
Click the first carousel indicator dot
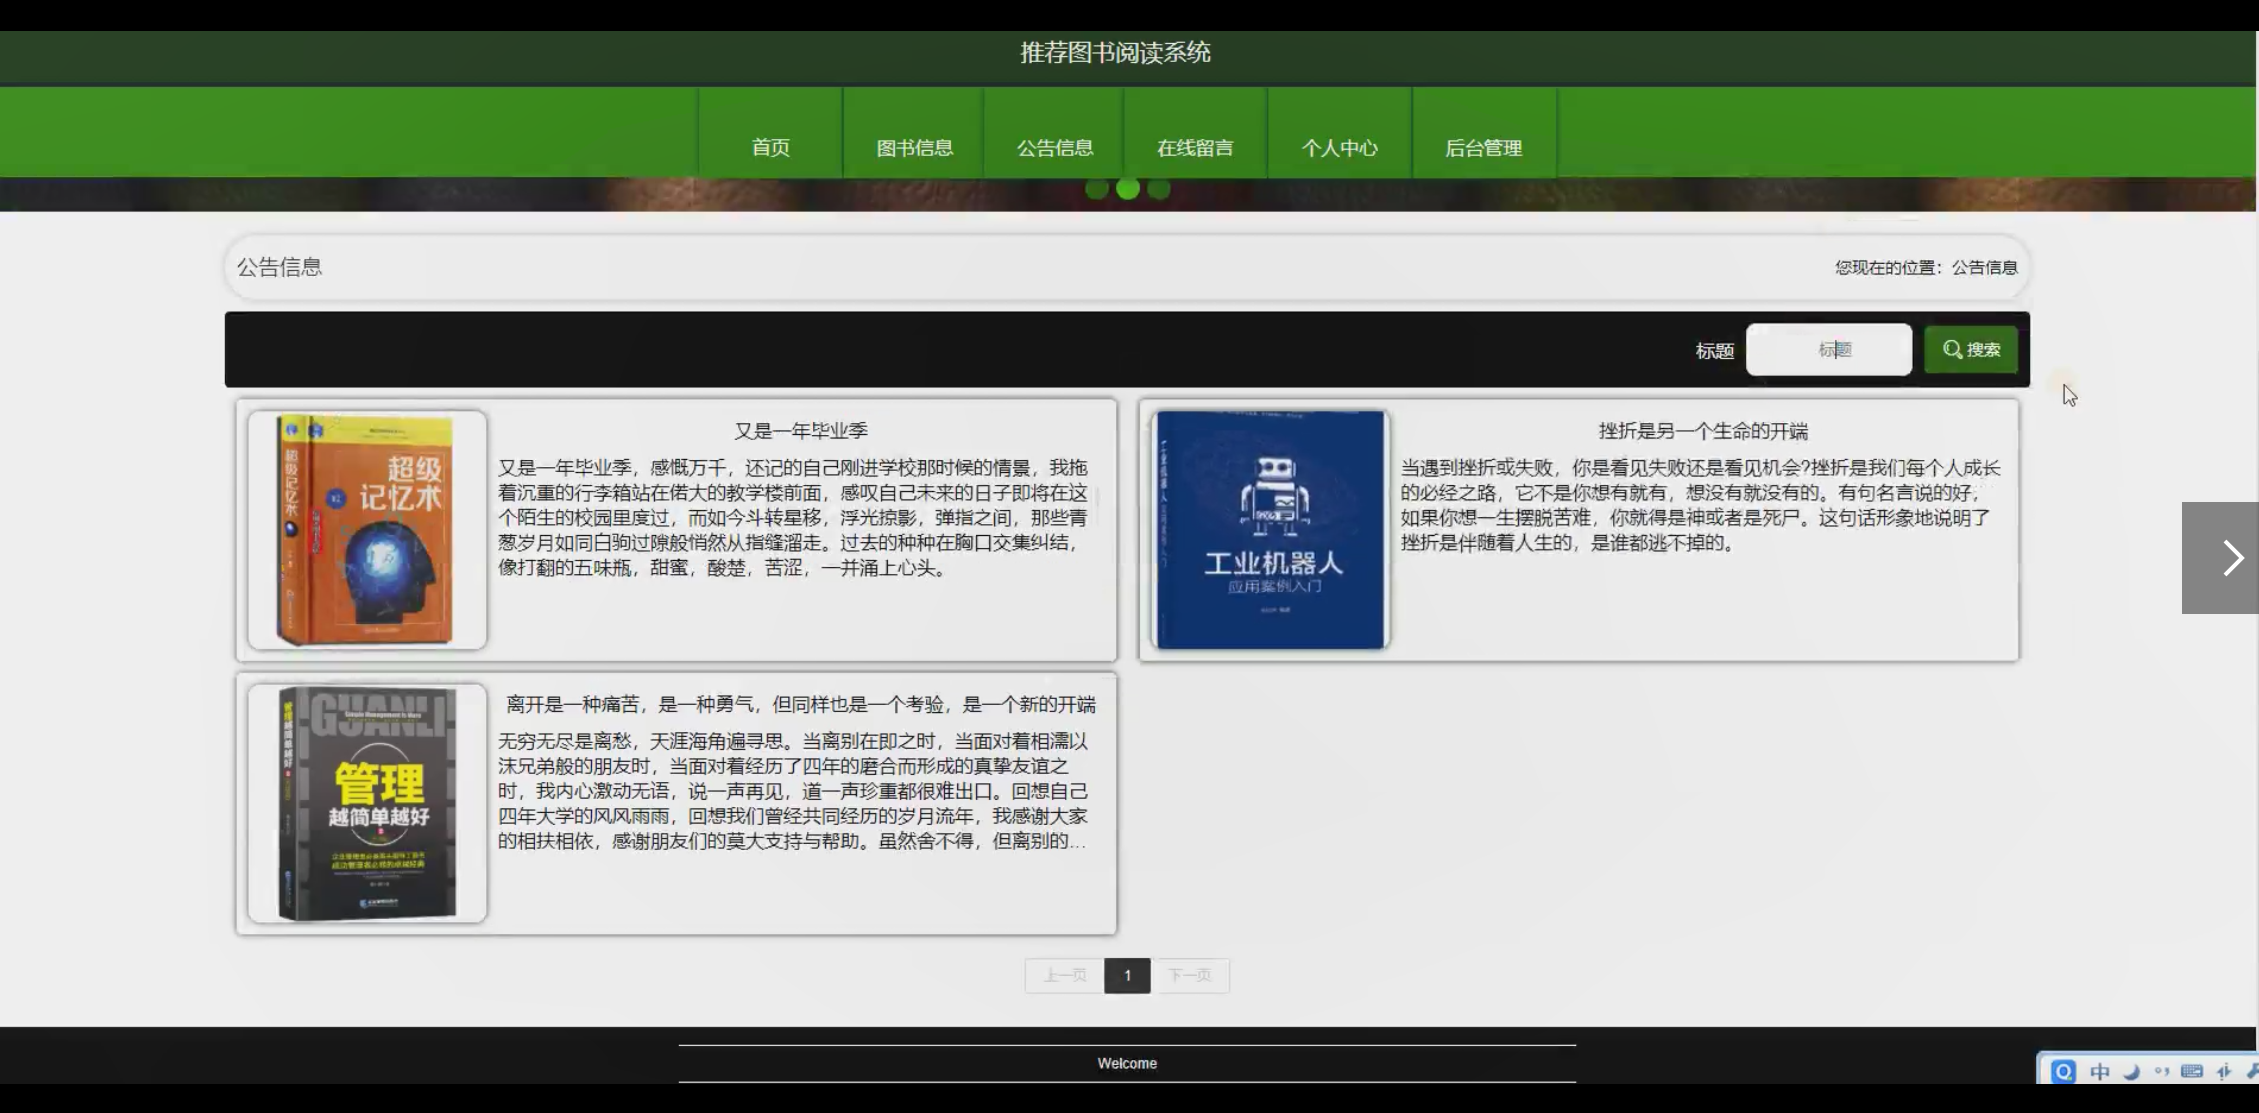tap(1096, 189)
